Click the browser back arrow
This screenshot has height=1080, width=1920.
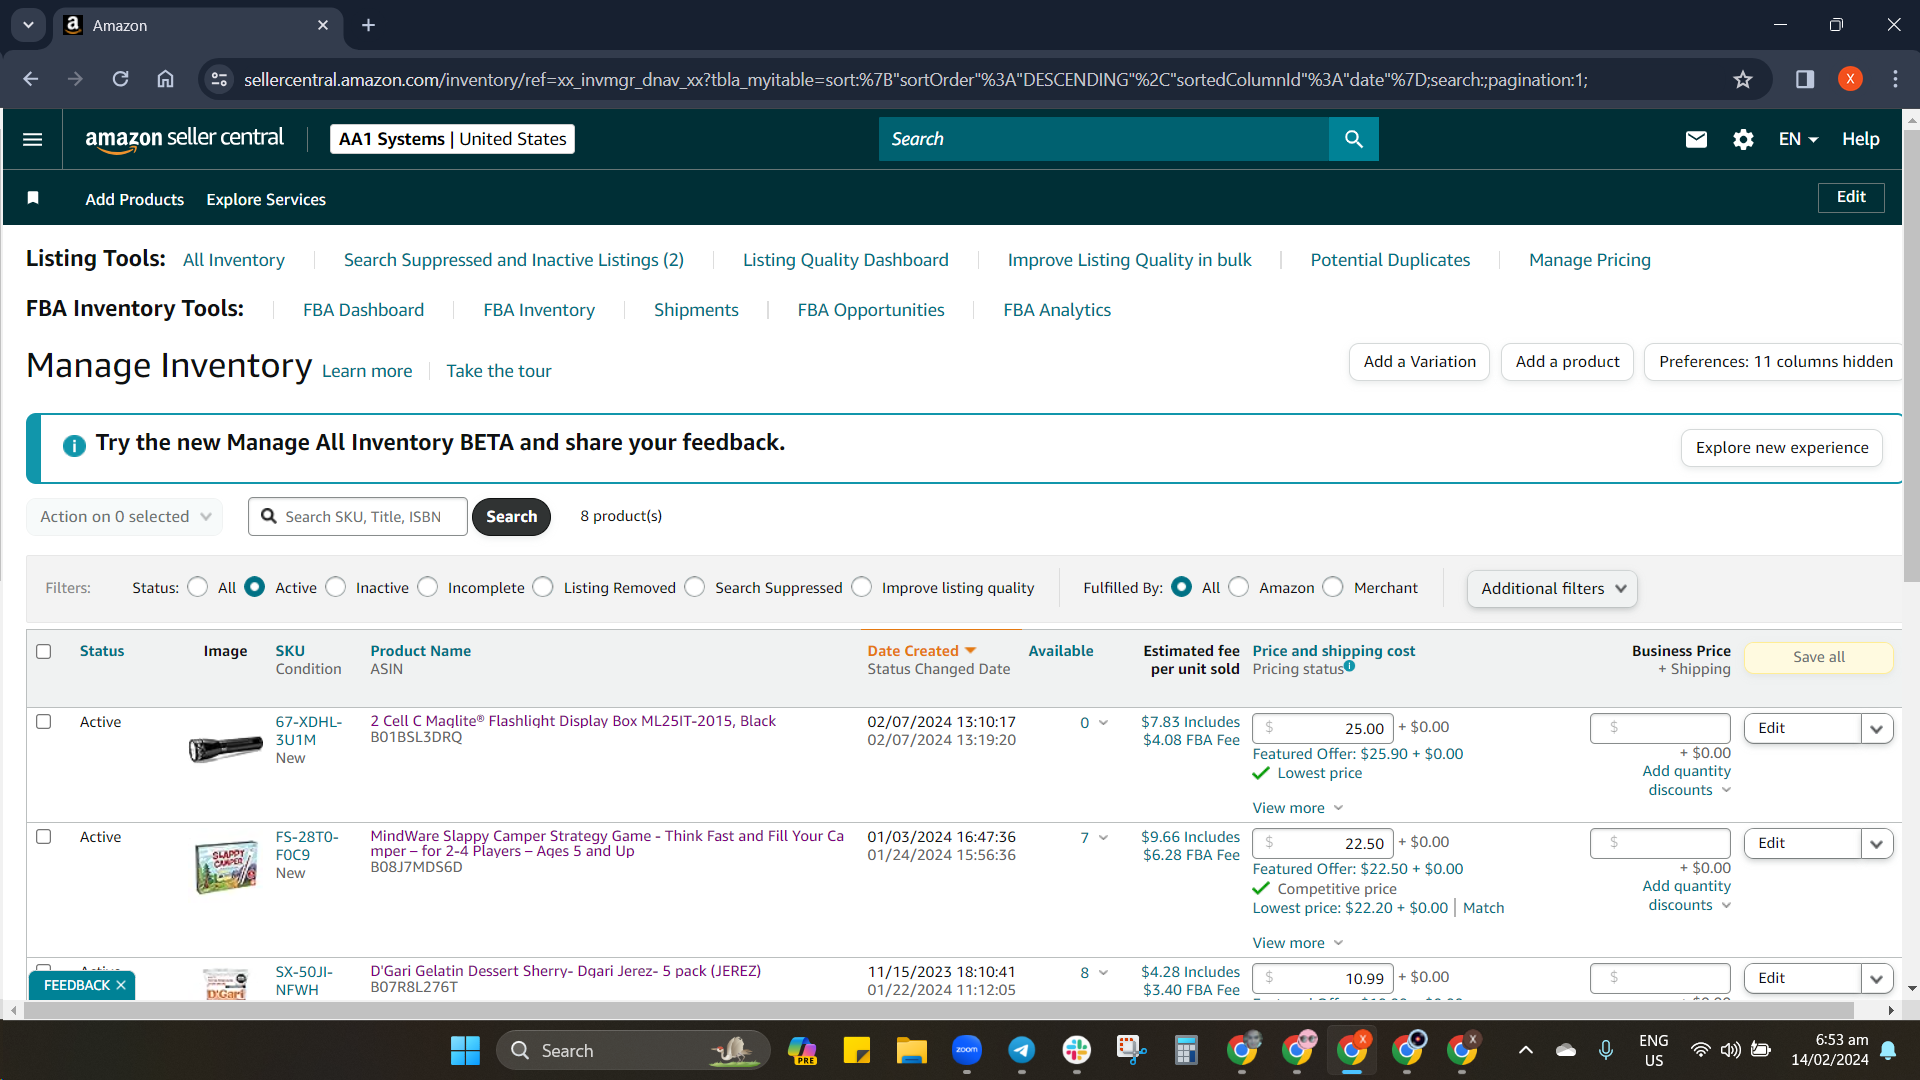coord(31,79)
